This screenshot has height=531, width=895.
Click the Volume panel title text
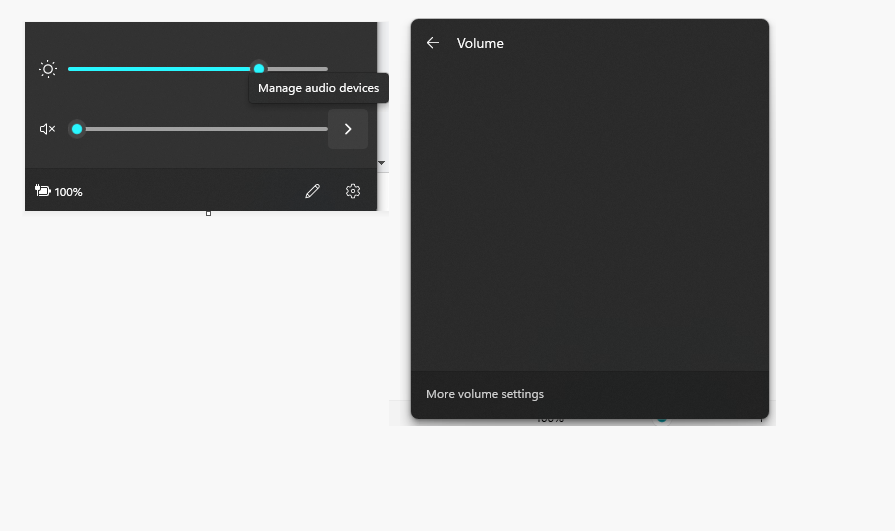(x=480, y=43)
